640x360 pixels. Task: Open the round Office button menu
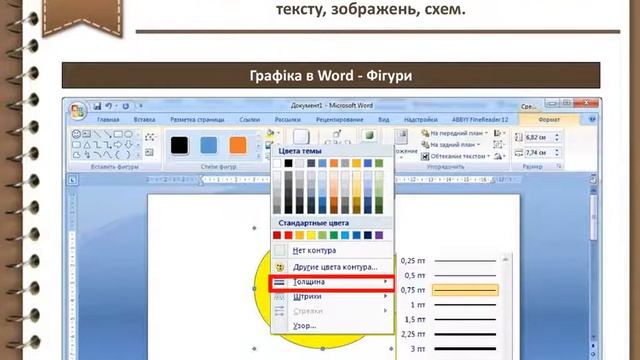coord(78,110)
